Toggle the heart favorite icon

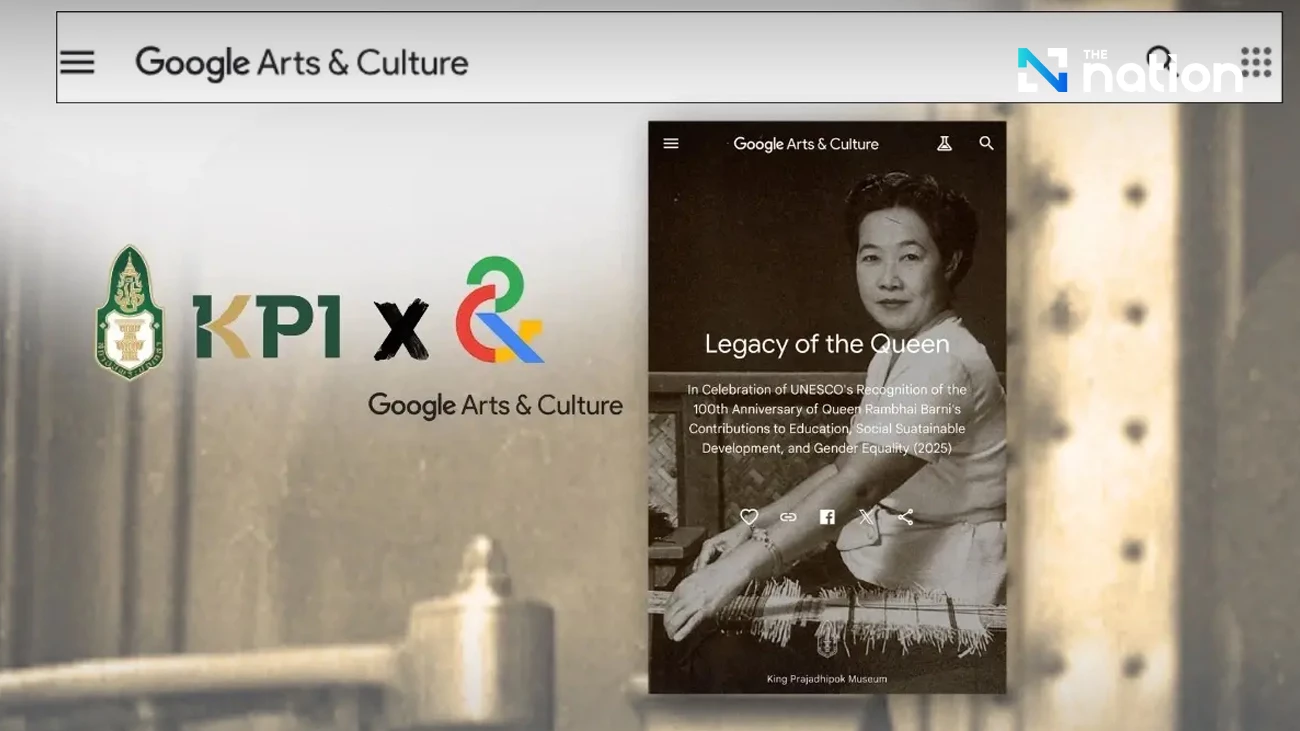click(x=749, y=517)
